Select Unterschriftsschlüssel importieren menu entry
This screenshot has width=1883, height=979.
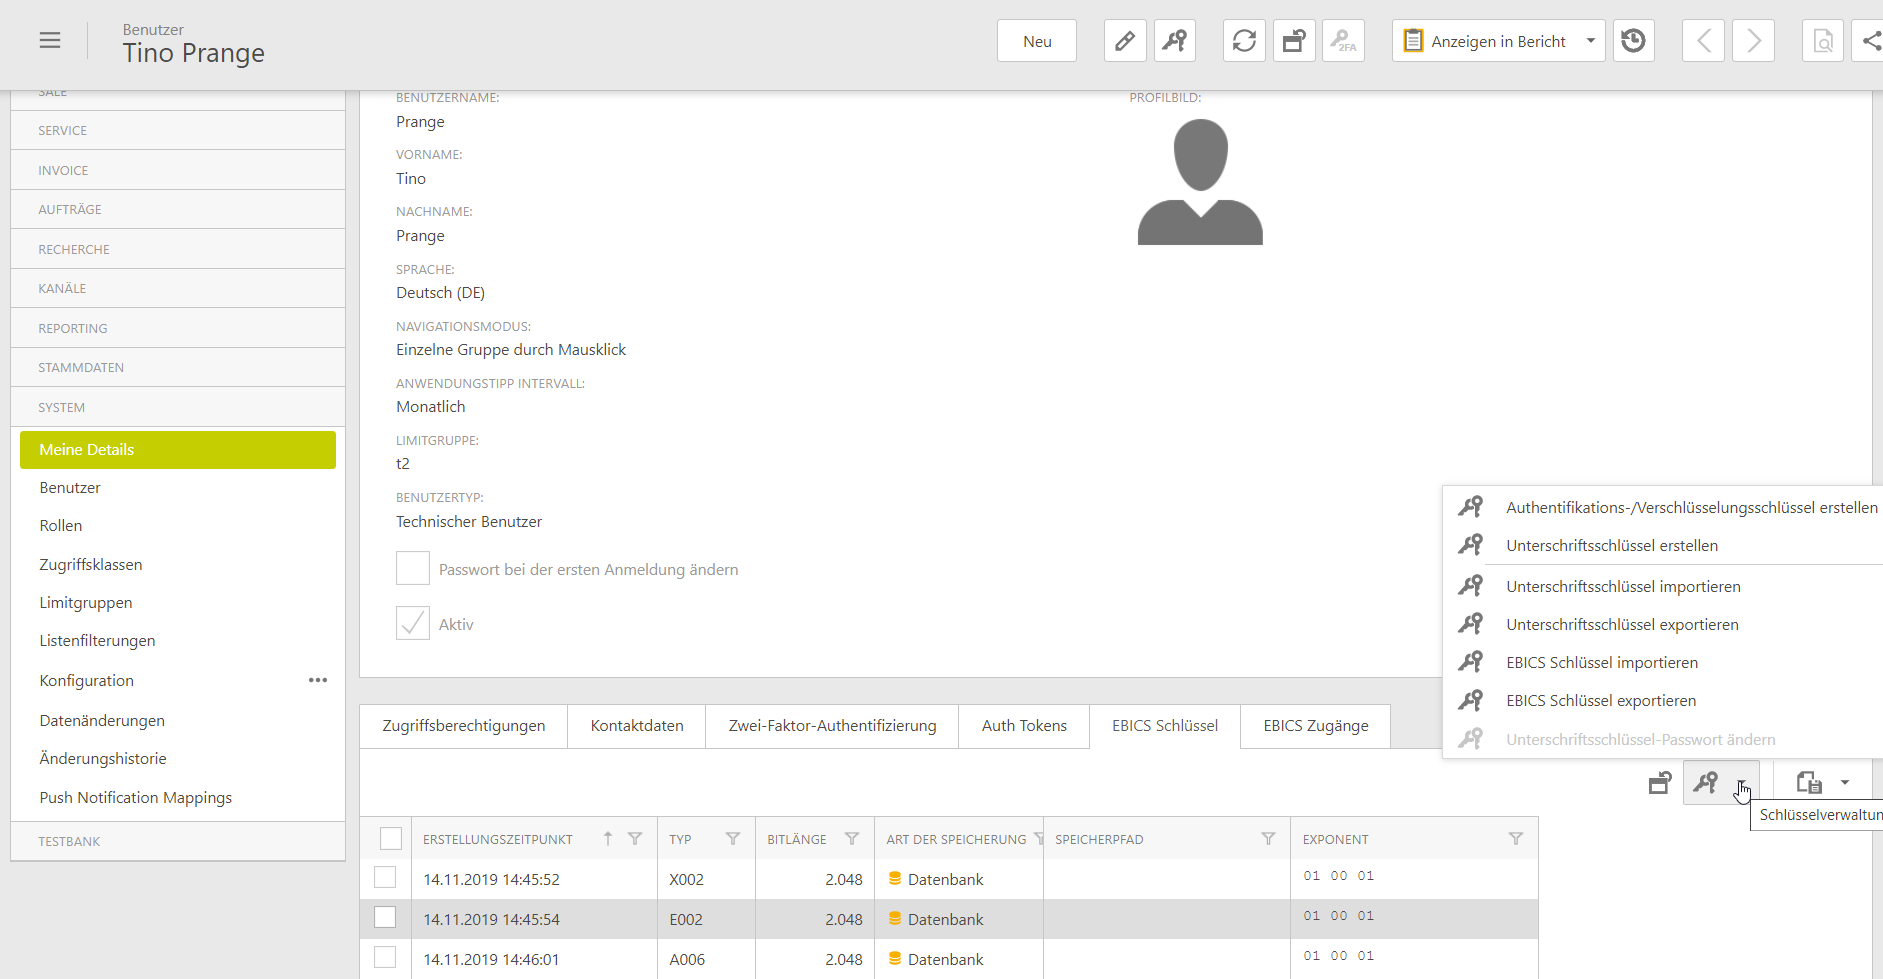(x=1623, y=586)
